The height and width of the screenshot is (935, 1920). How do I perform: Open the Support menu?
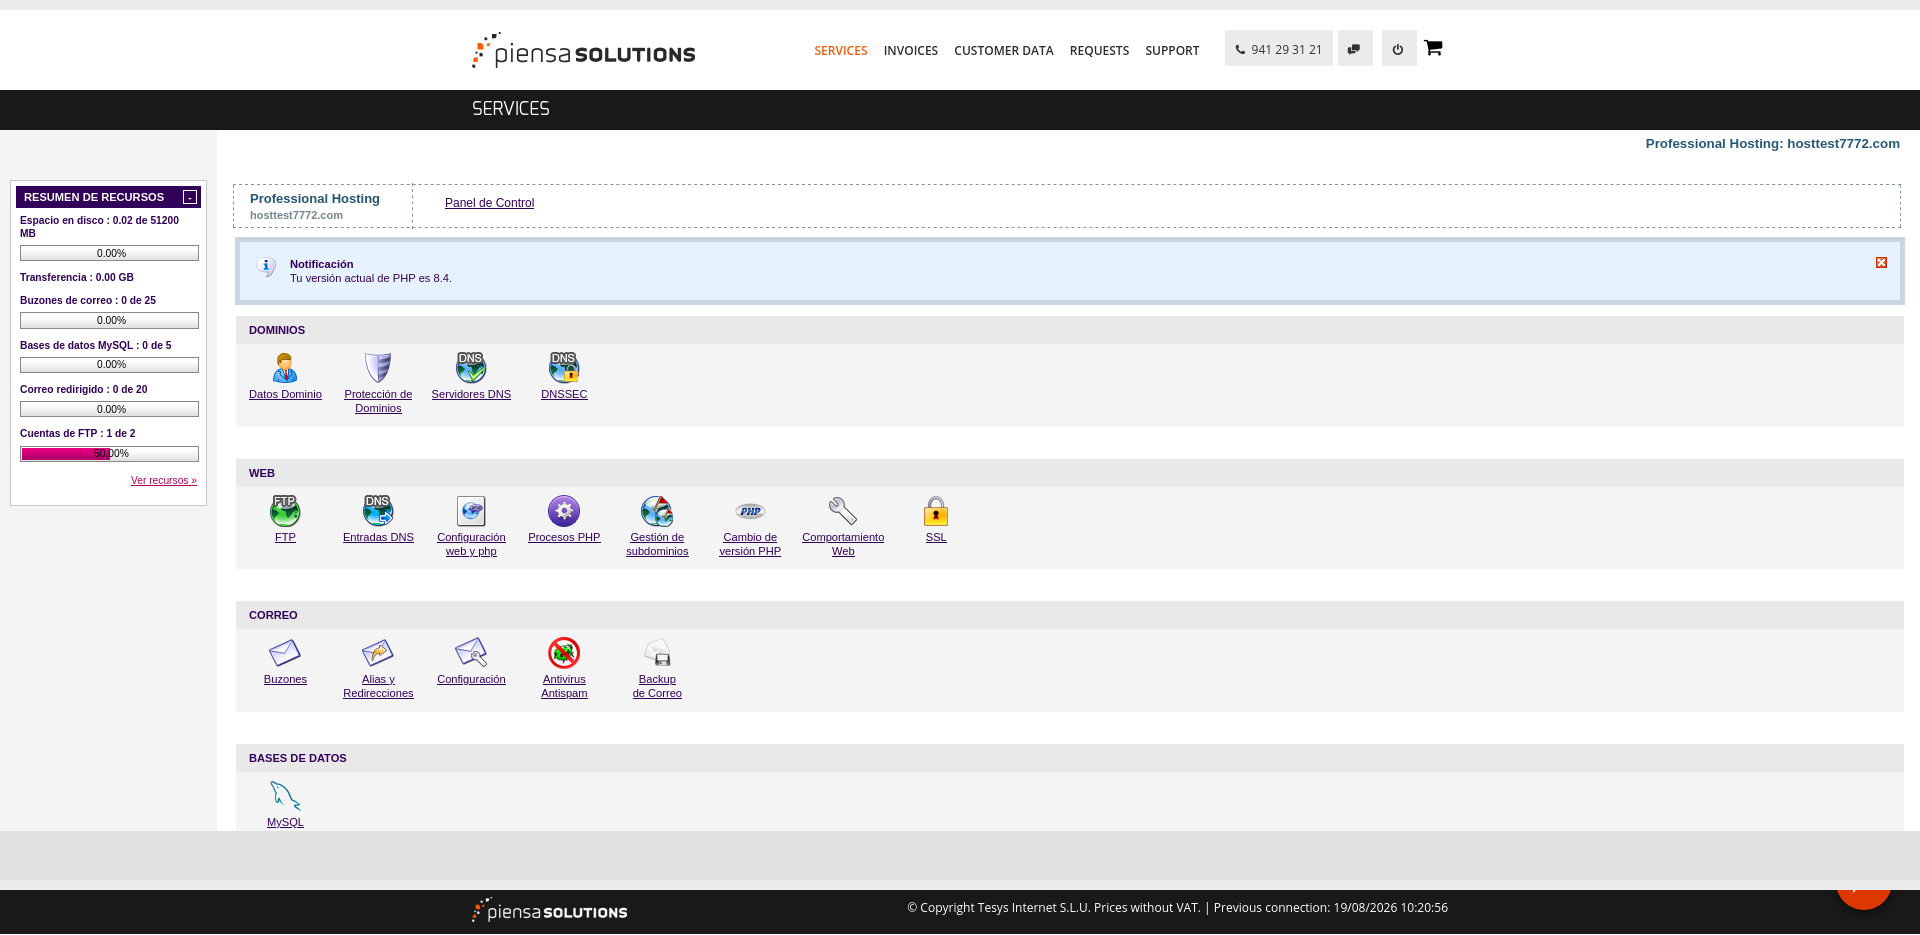1172,50
